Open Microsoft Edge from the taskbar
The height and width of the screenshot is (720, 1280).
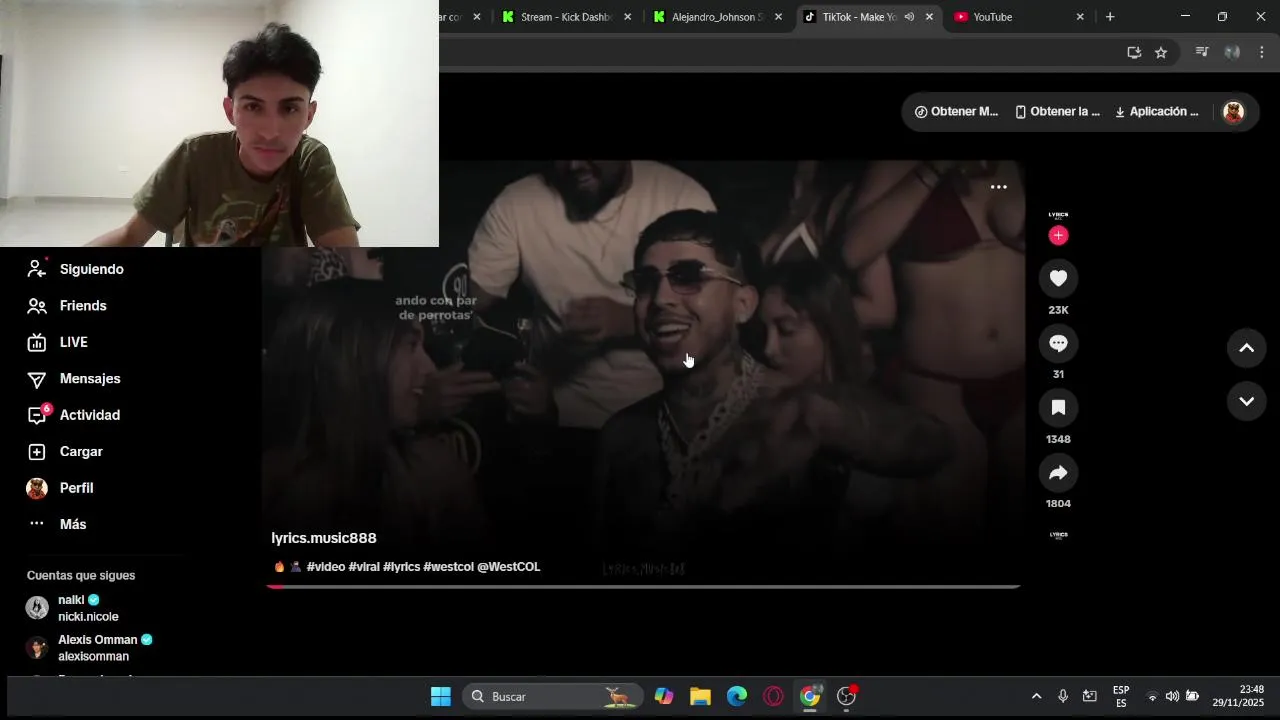point(737,697)
